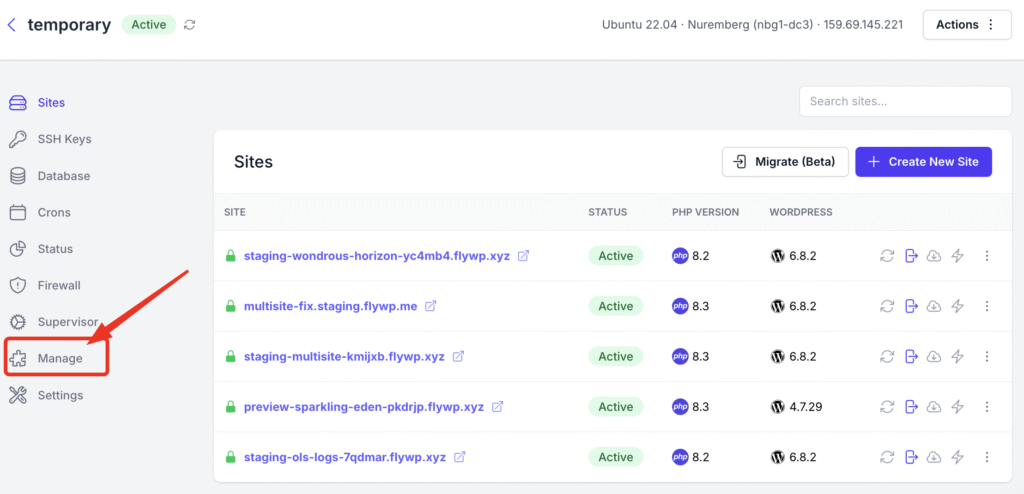Open staging-multisite-kmijxb external link icon
This screenshot has width=1024, height=494.
tap(458, 357)
